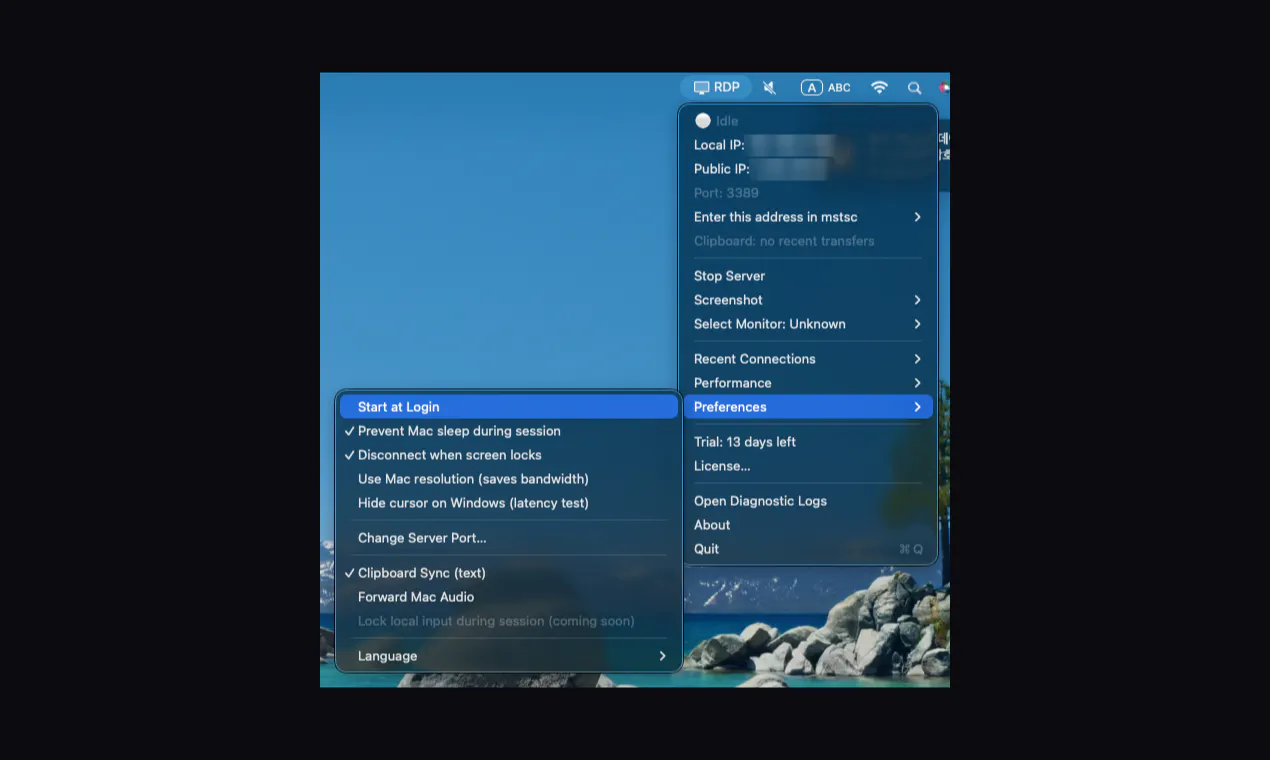Toggle Hide cursor on Windows option
This screenshot has width=1270, height=760.
pyautogui.click(x=509, y=503)
